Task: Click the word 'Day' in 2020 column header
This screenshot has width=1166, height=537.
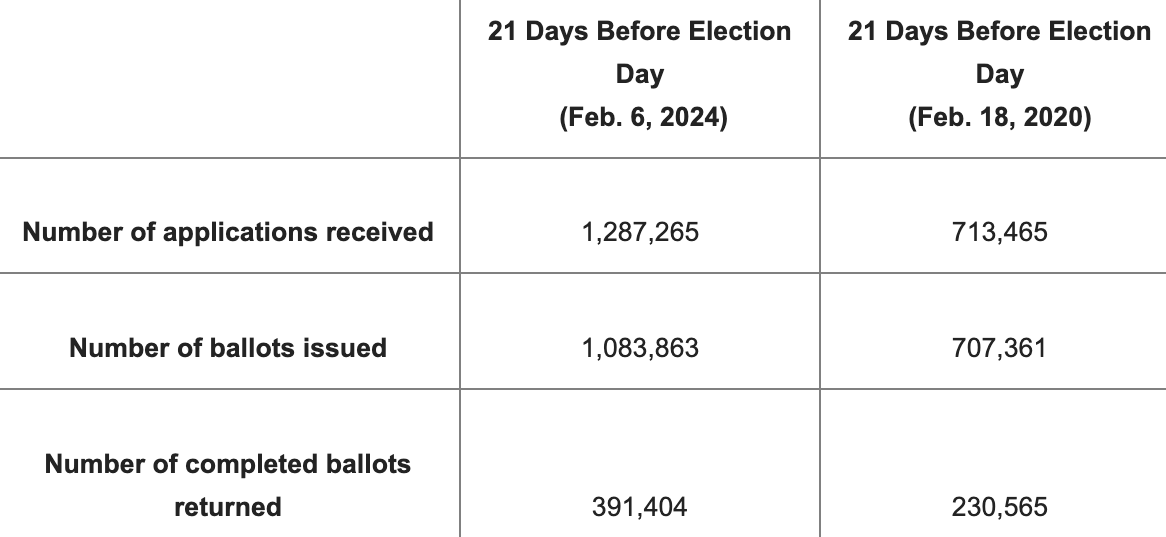Action: (x=999, y=74)
